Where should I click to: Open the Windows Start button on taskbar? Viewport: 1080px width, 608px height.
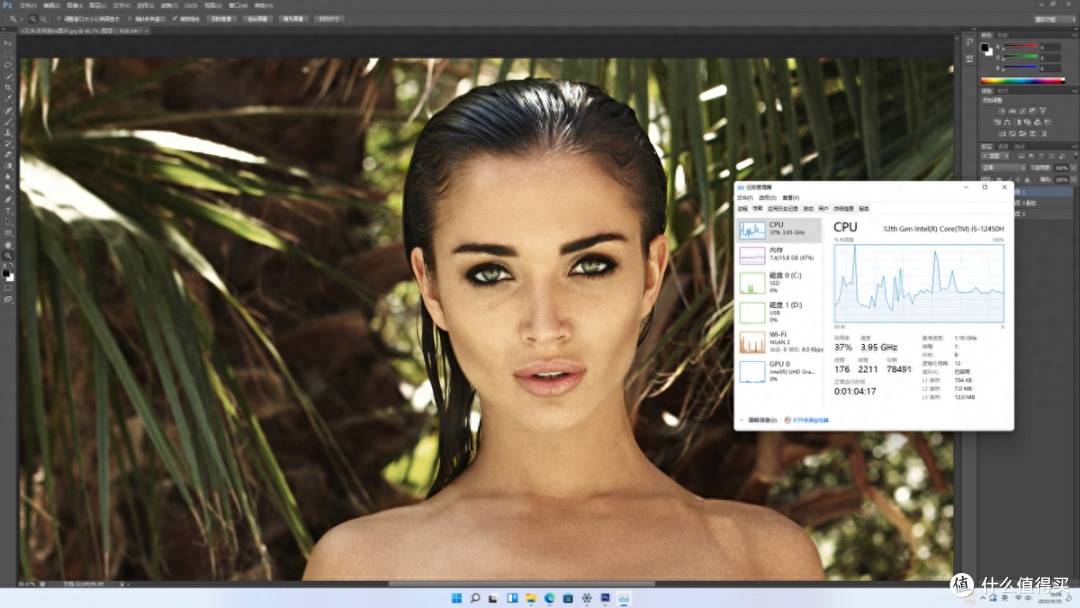tap(457, 598)
